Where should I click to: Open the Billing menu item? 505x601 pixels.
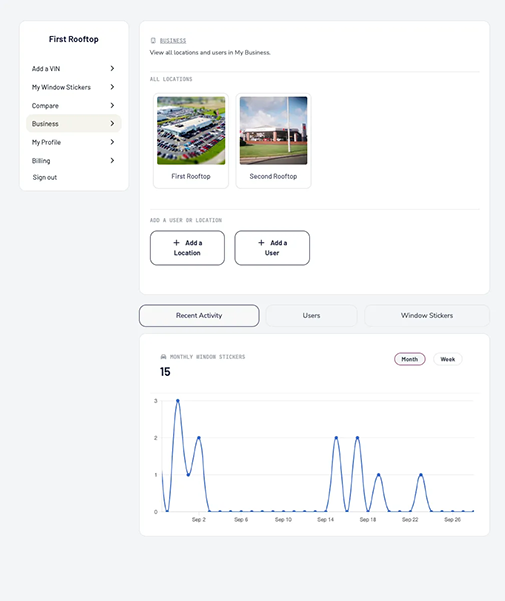(x=74, y=160)
